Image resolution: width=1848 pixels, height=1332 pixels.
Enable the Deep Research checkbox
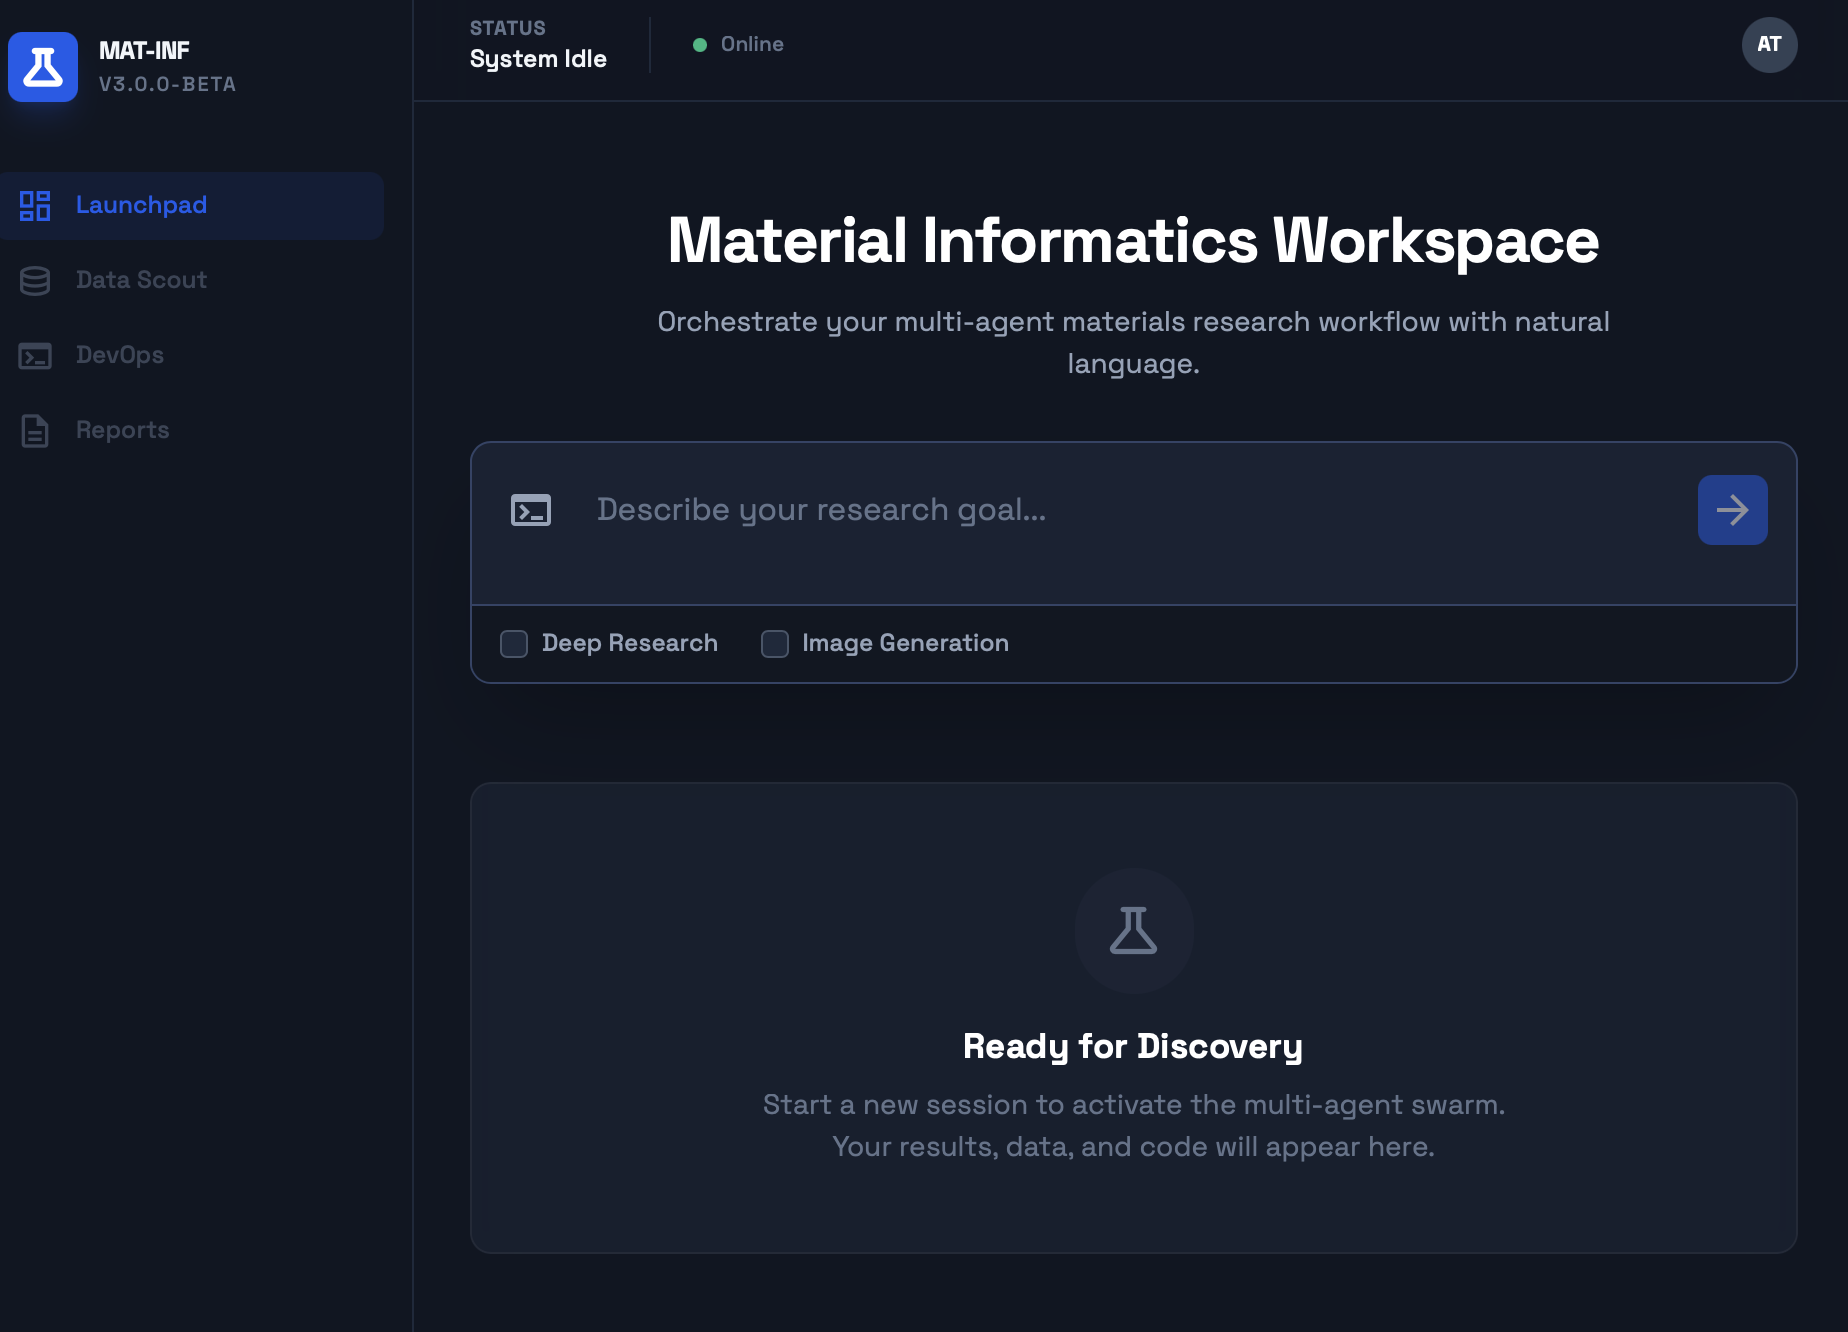(x=514, y=644)
